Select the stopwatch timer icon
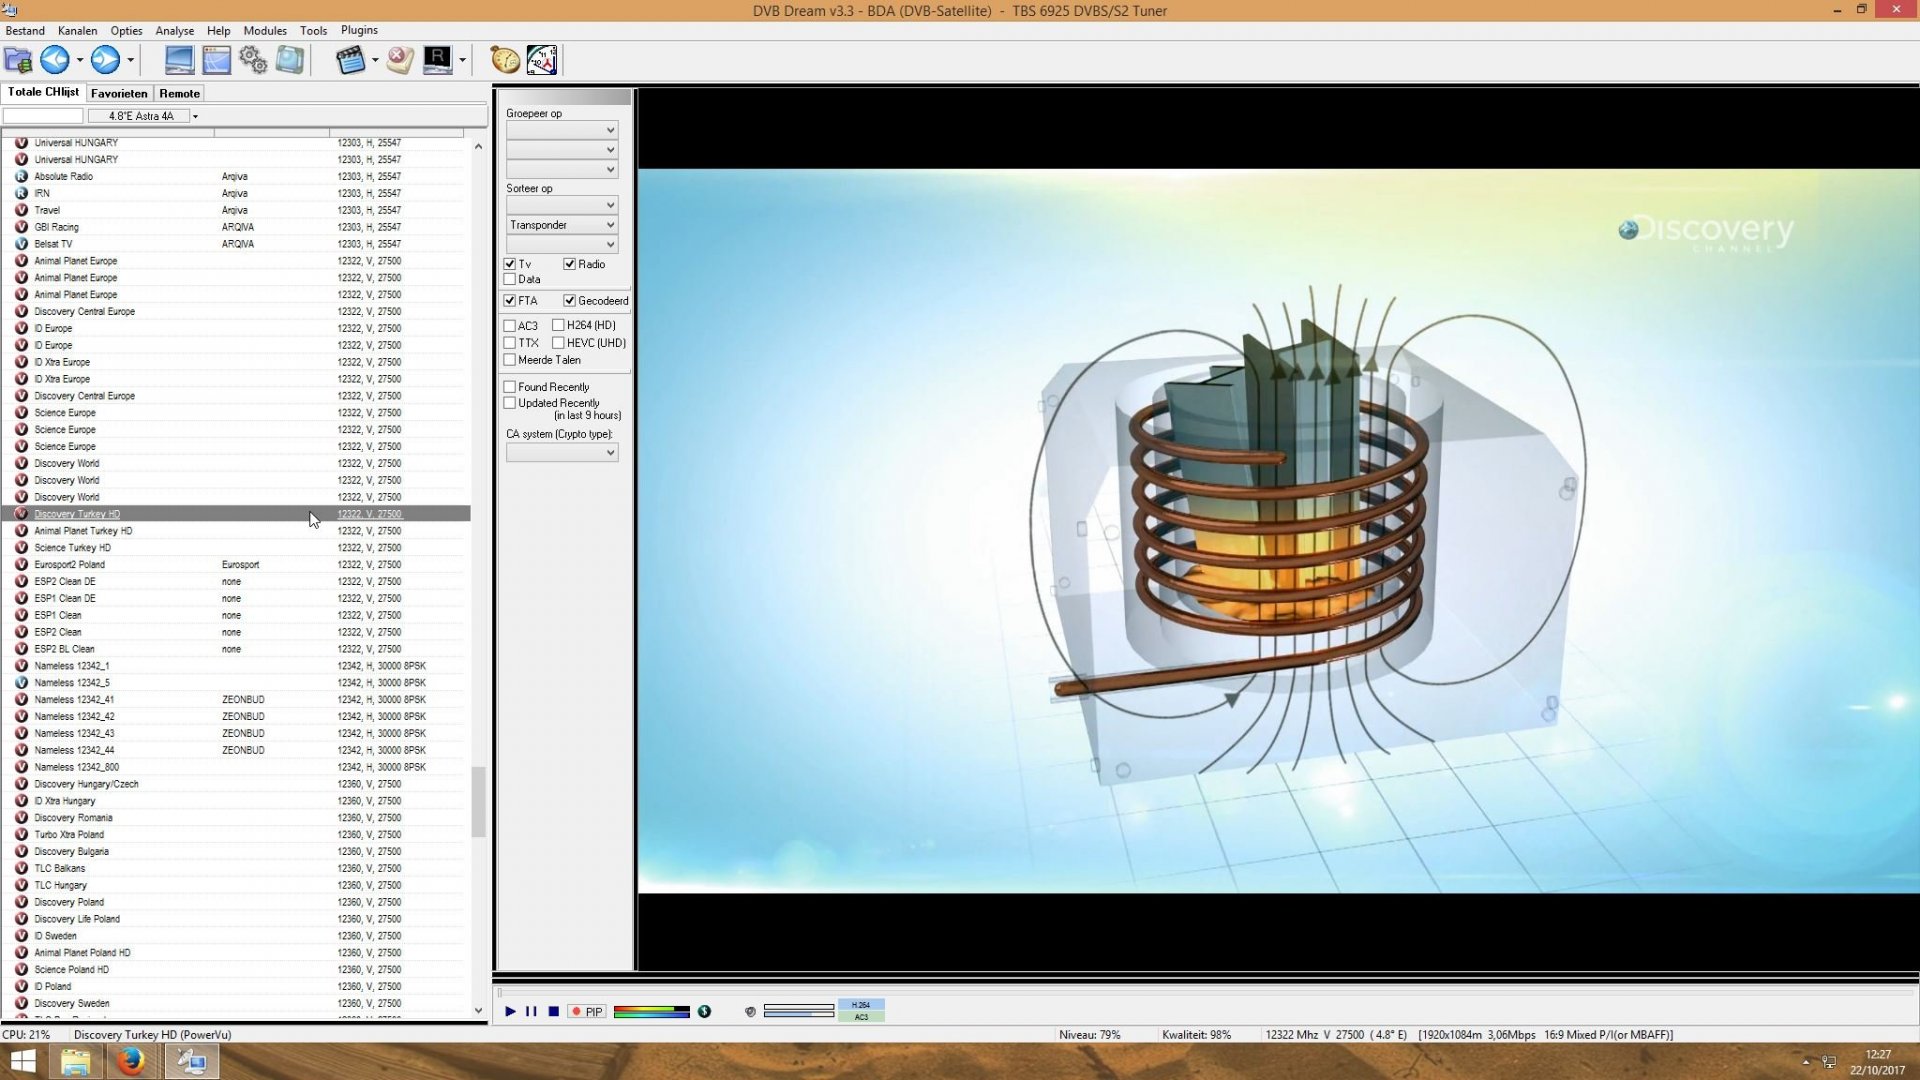This screenshot has height=1080, width=1920. pos(504,60)
